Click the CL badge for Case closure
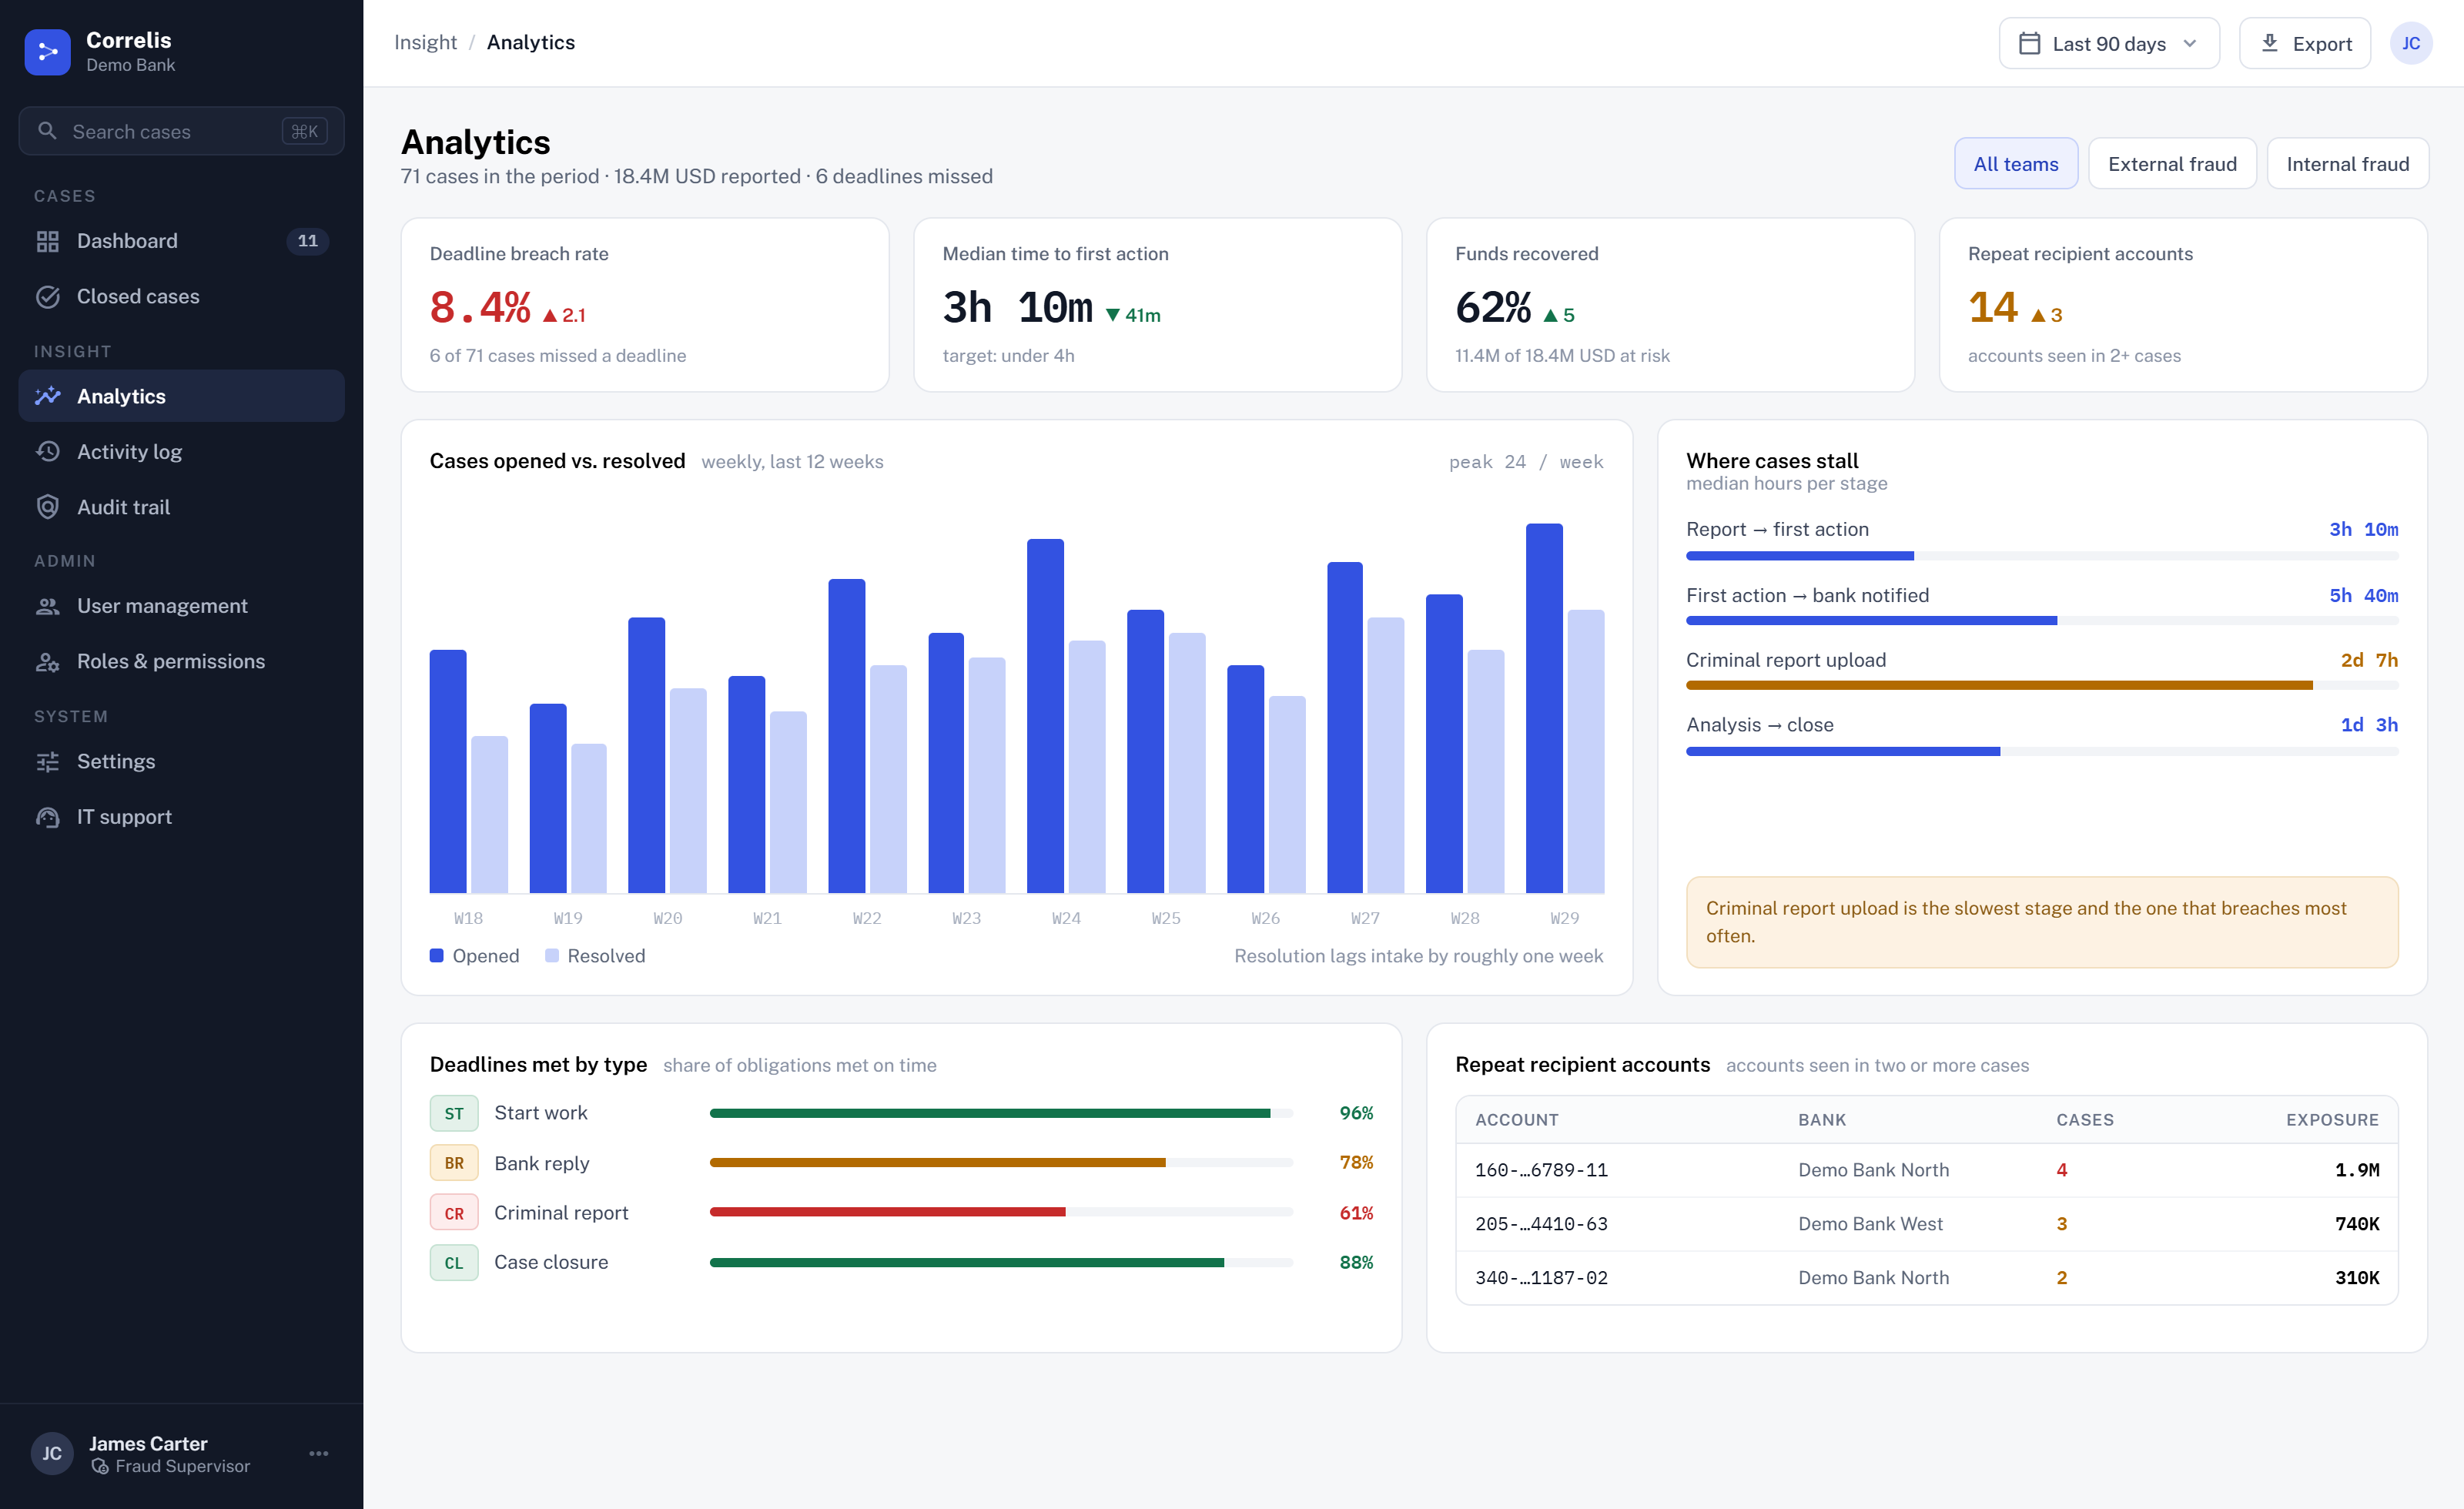Screen dimensions: 2464x1509 (454, 1263)
